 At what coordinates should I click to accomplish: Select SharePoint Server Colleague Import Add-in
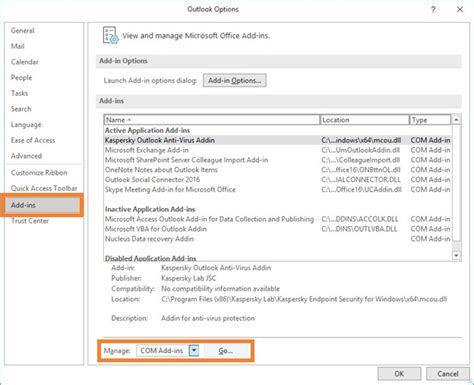278,160
